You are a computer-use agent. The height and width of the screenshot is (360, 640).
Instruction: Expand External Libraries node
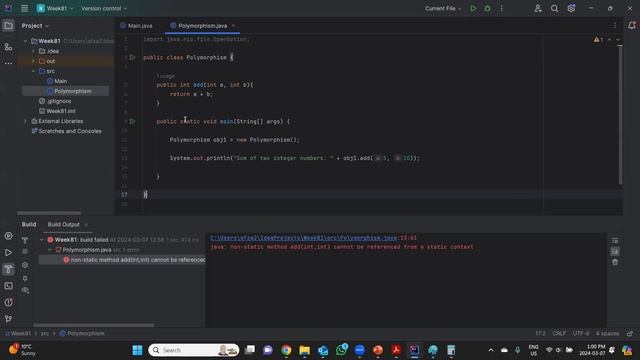click(x=25, y=121)
